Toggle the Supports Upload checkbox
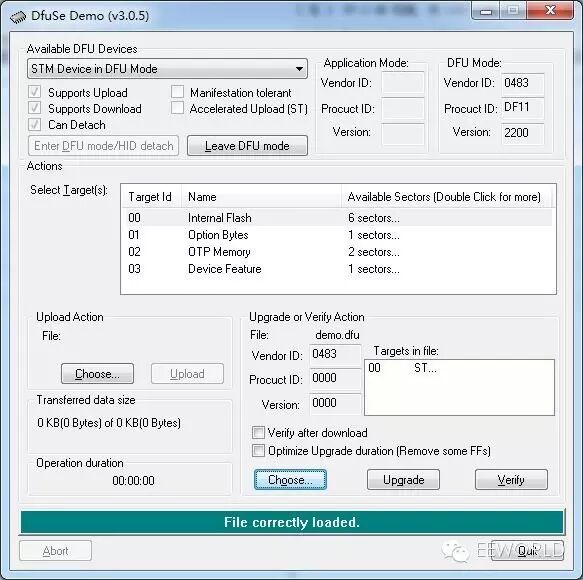This screenshot has width=583, height=580. point(35,92)
